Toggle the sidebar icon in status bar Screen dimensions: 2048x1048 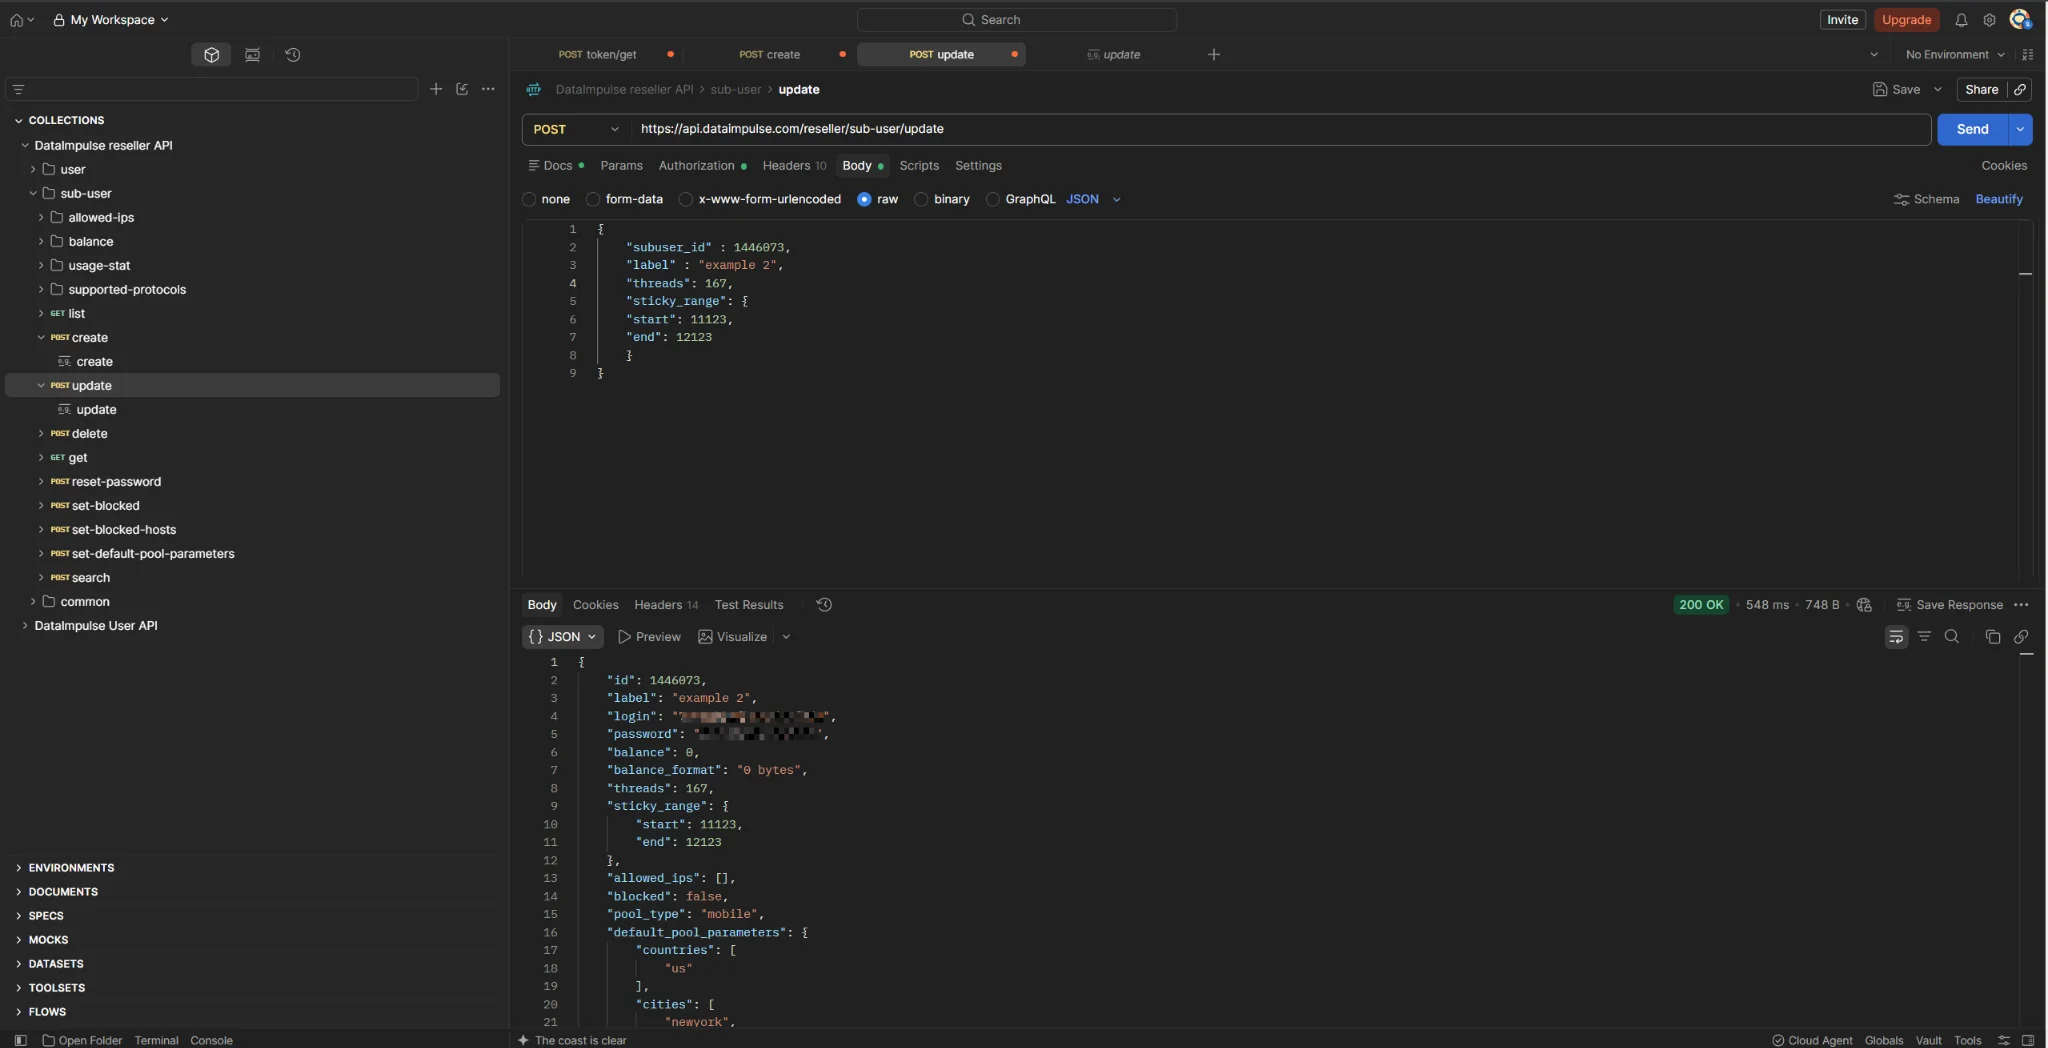[20, 1040]
